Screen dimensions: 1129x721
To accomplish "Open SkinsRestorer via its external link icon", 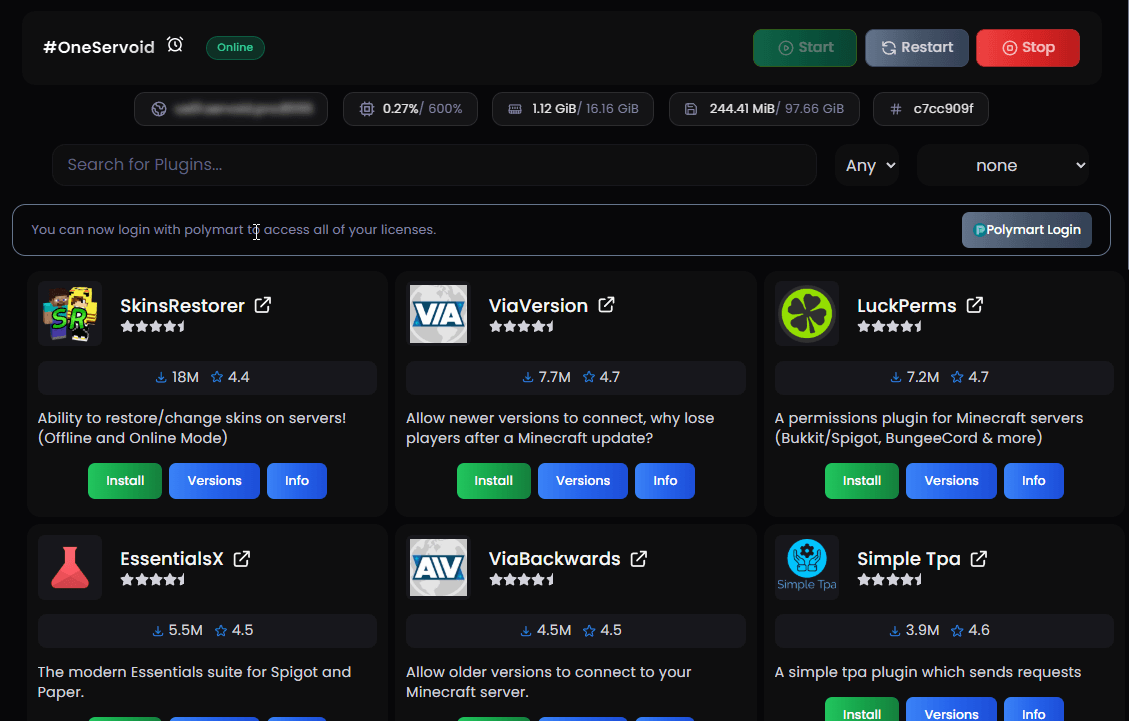I will [262, 304].
